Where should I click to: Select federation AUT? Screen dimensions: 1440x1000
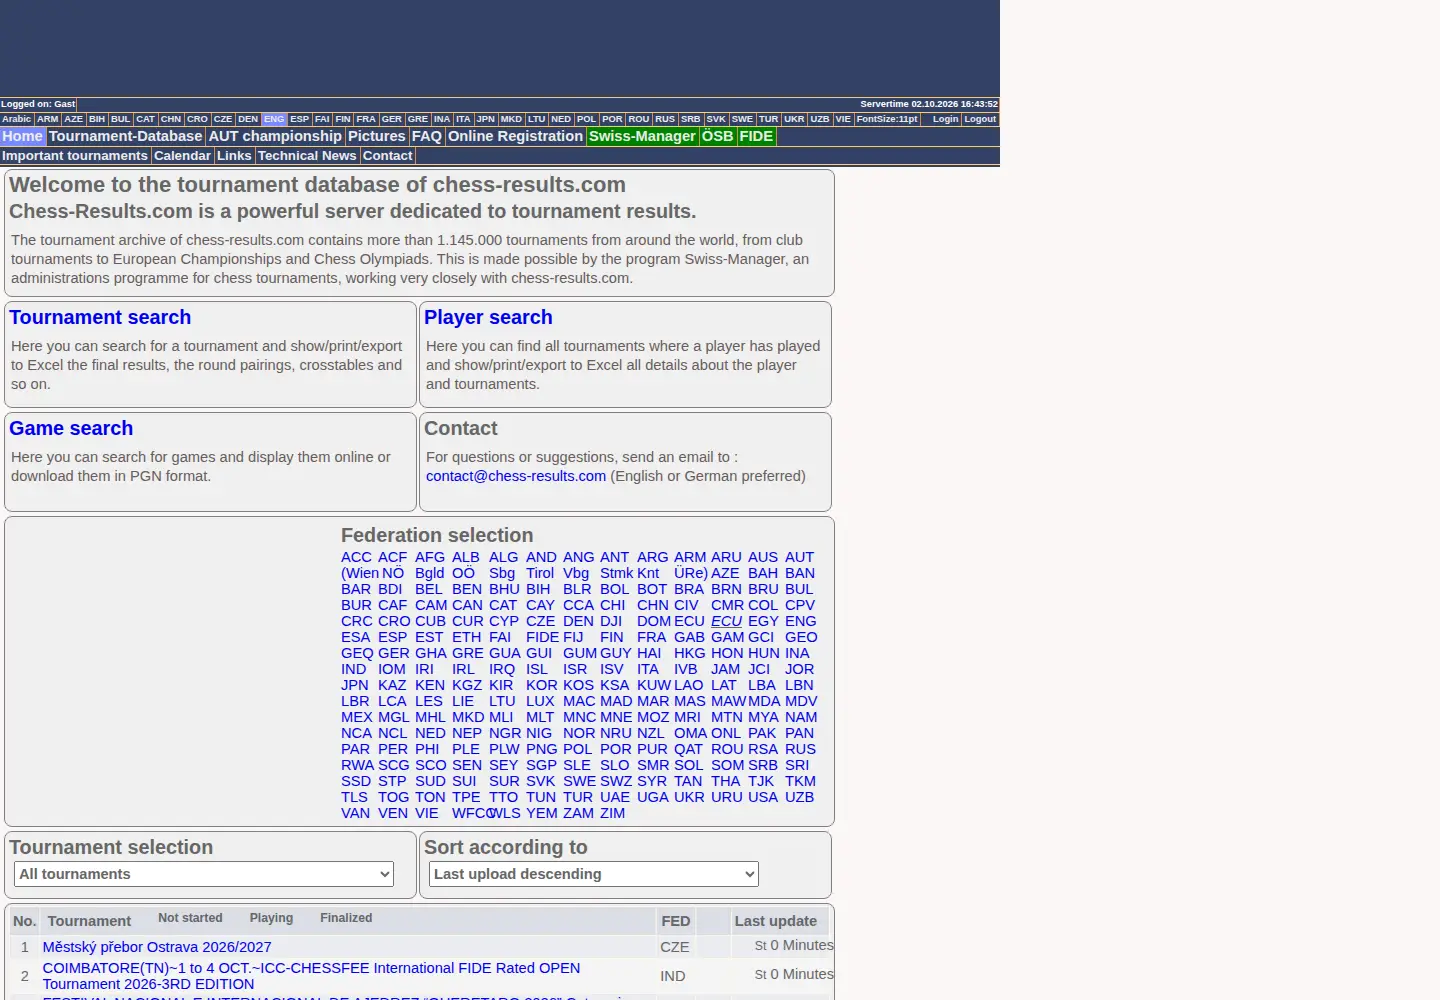click(799, 557)
